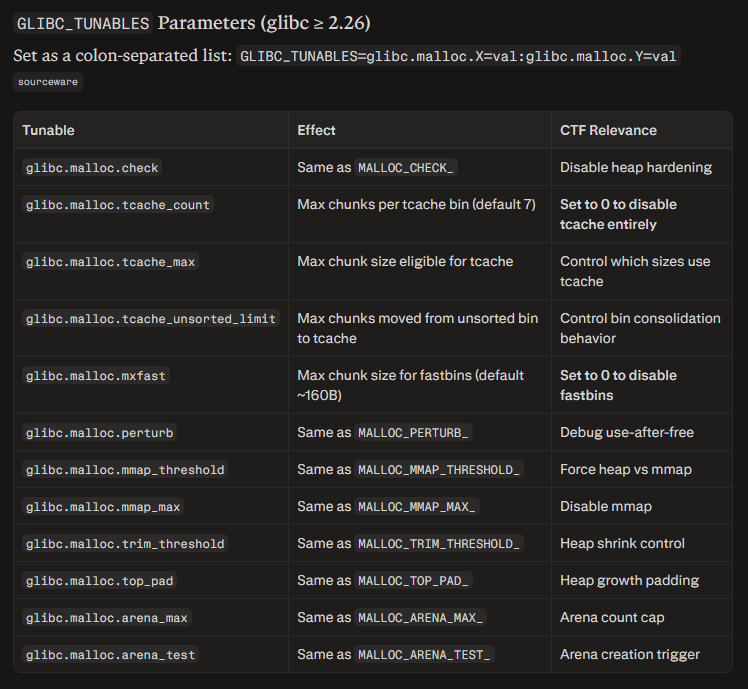Viewport: 748px width, 689px height.
Task: Click glibc.malloc.trim_threshold in the Tunable column
Action: click(125, 544)
